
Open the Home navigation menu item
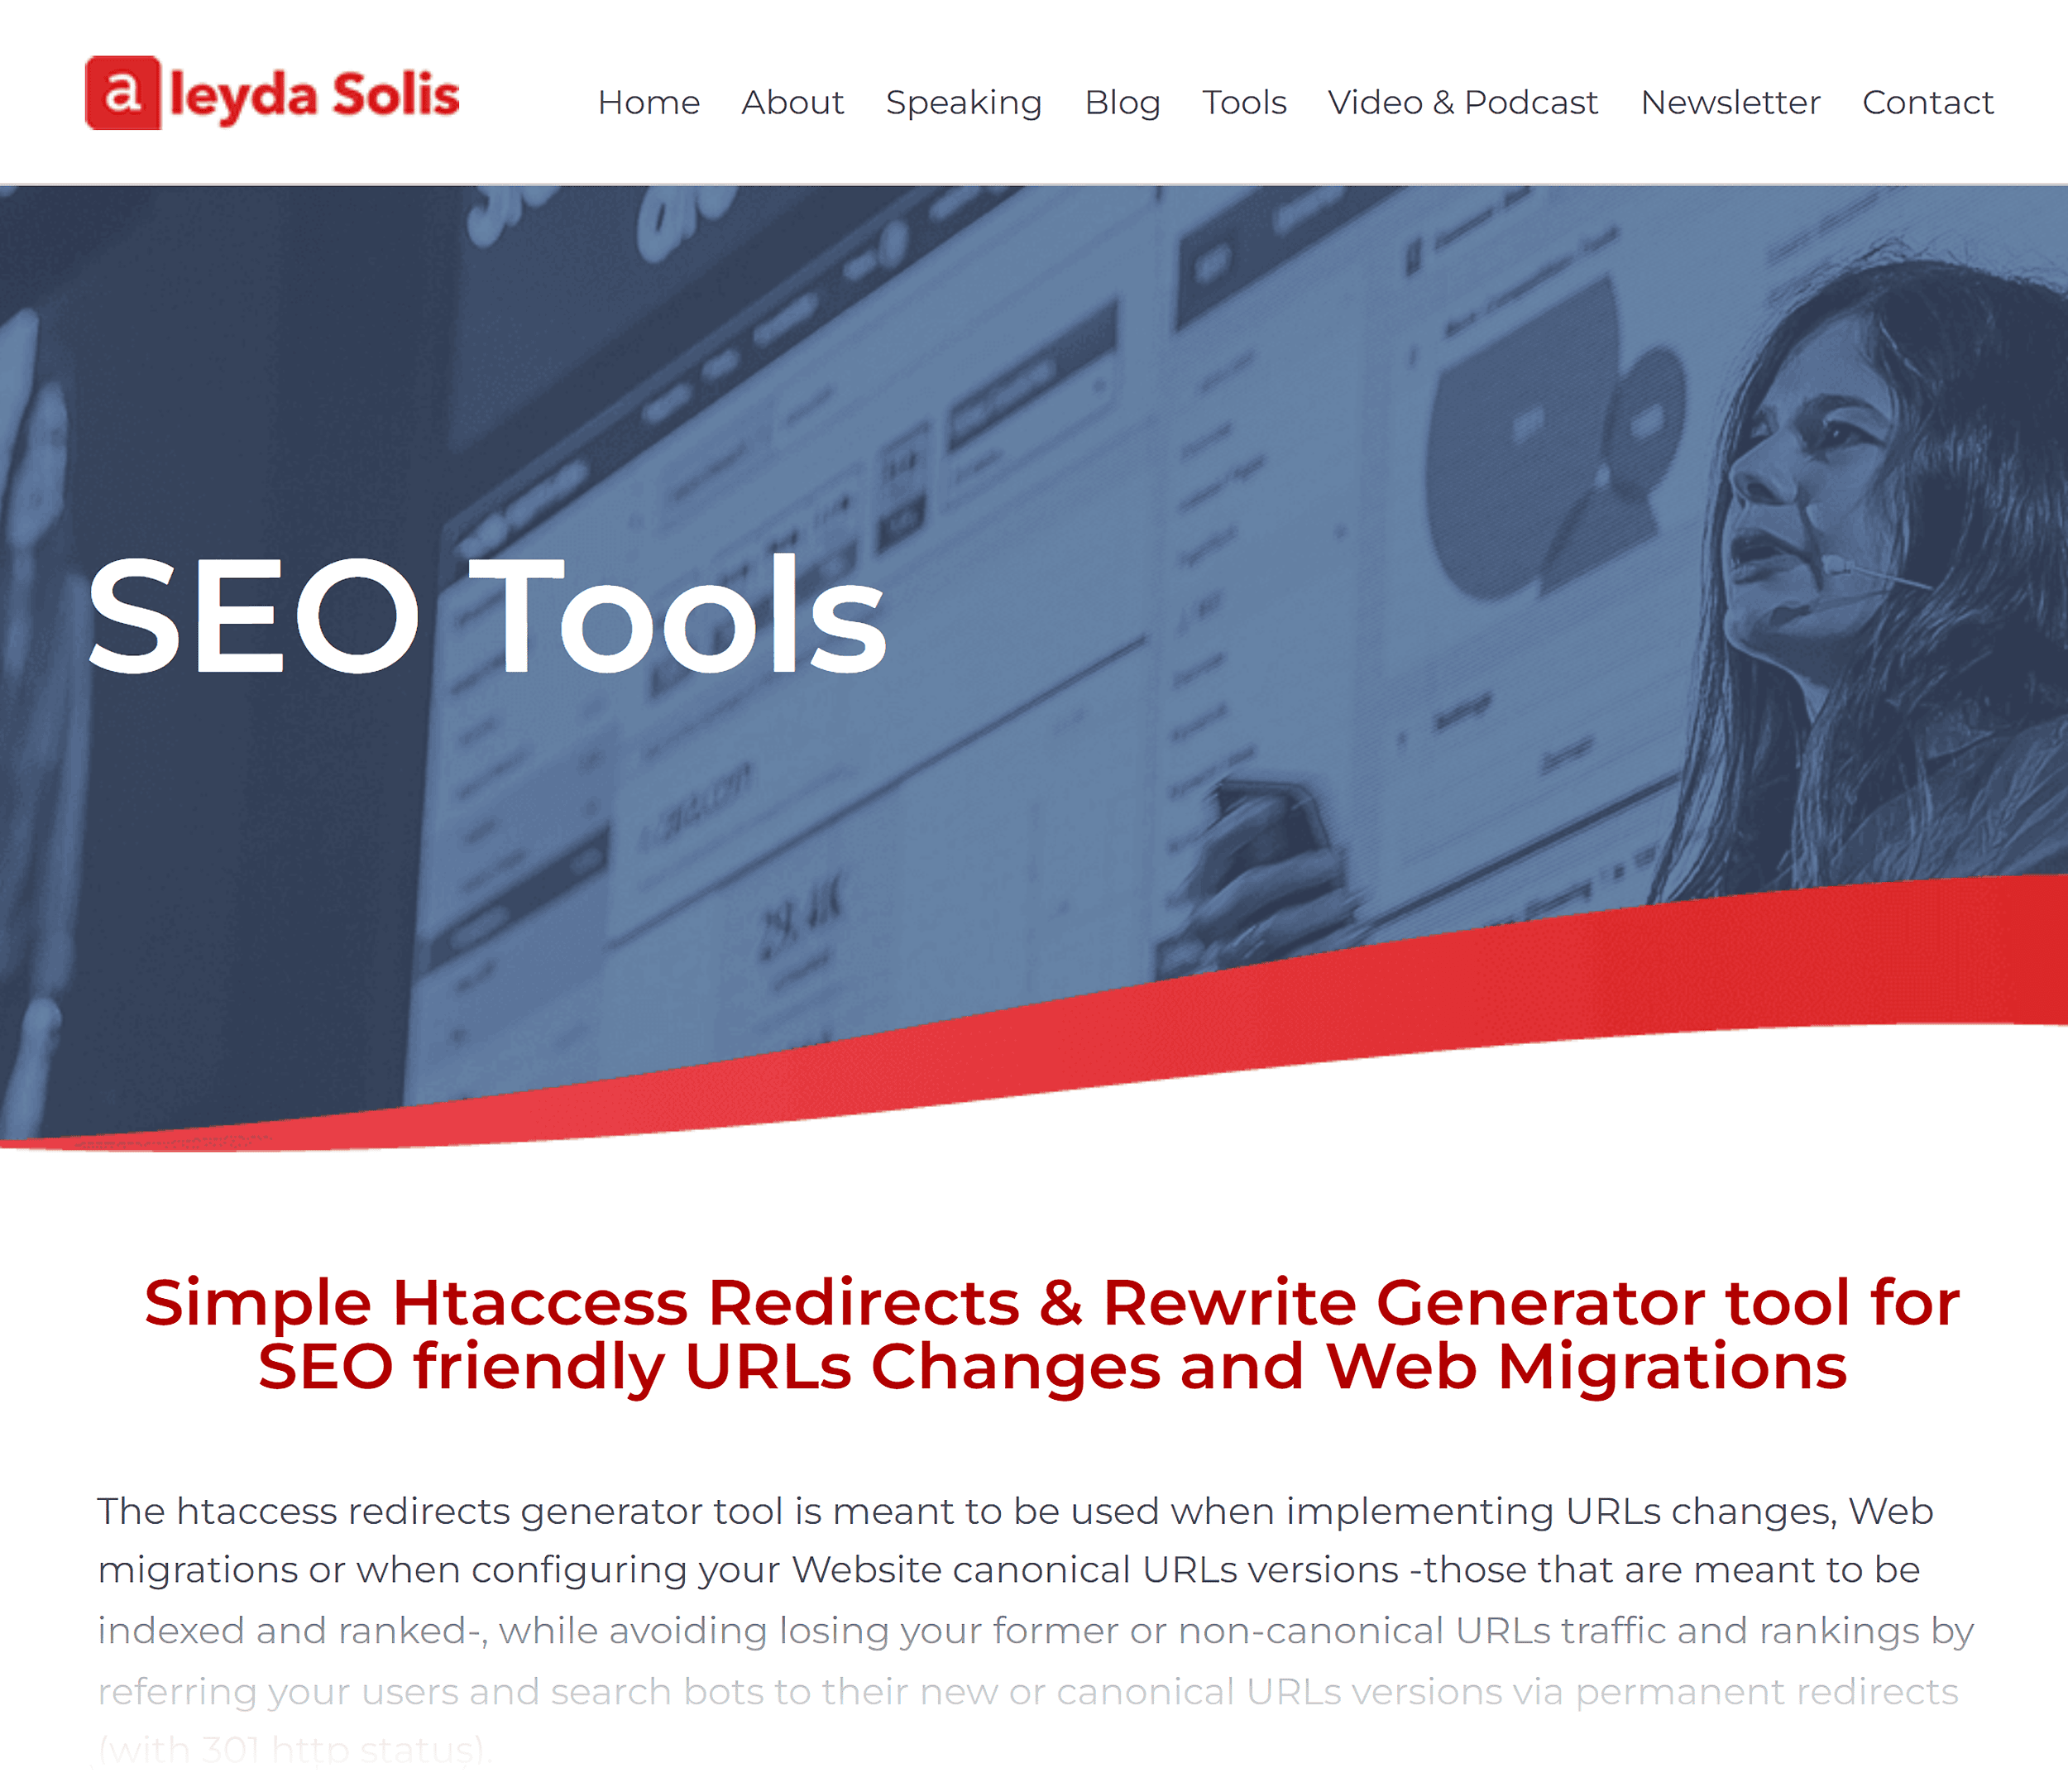tap(649, 100)
